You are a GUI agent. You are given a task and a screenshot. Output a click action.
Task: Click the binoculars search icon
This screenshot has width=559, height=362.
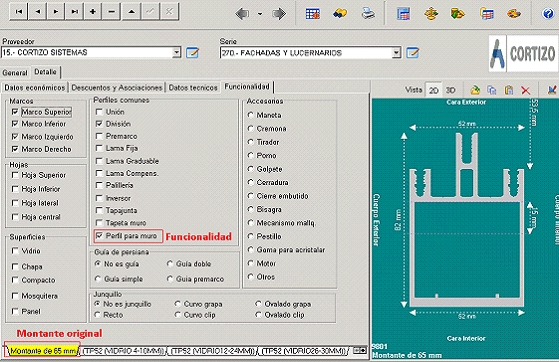340,14
